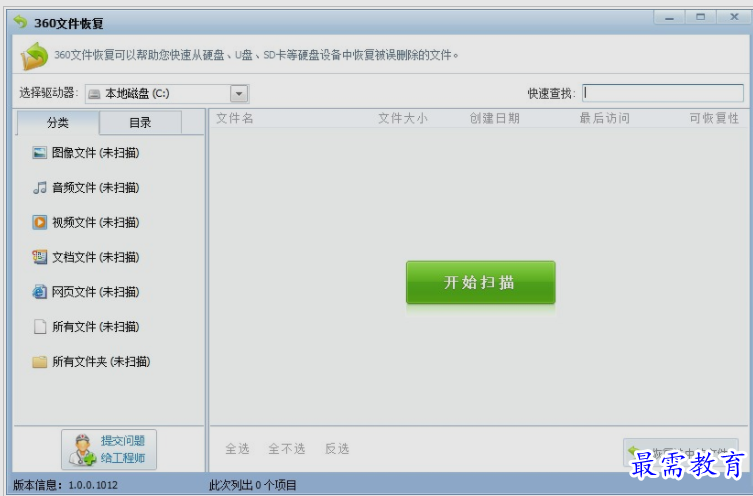The width and height of the screenshot is (753, 496).
Task: Select 视频文件 (未扫描) category
Action: pos(85,222)
